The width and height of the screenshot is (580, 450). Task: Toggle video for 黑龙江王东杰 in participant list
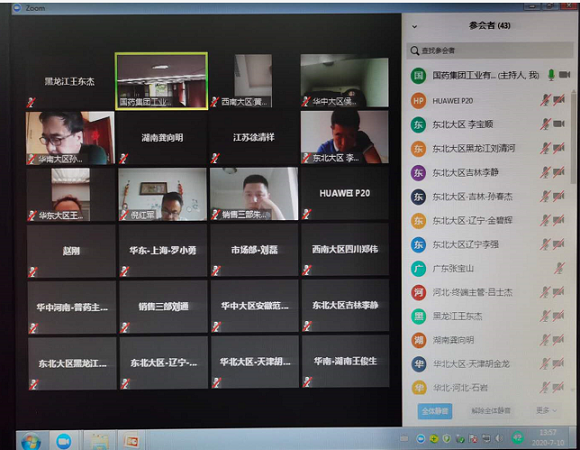click(x=559, y=316)
